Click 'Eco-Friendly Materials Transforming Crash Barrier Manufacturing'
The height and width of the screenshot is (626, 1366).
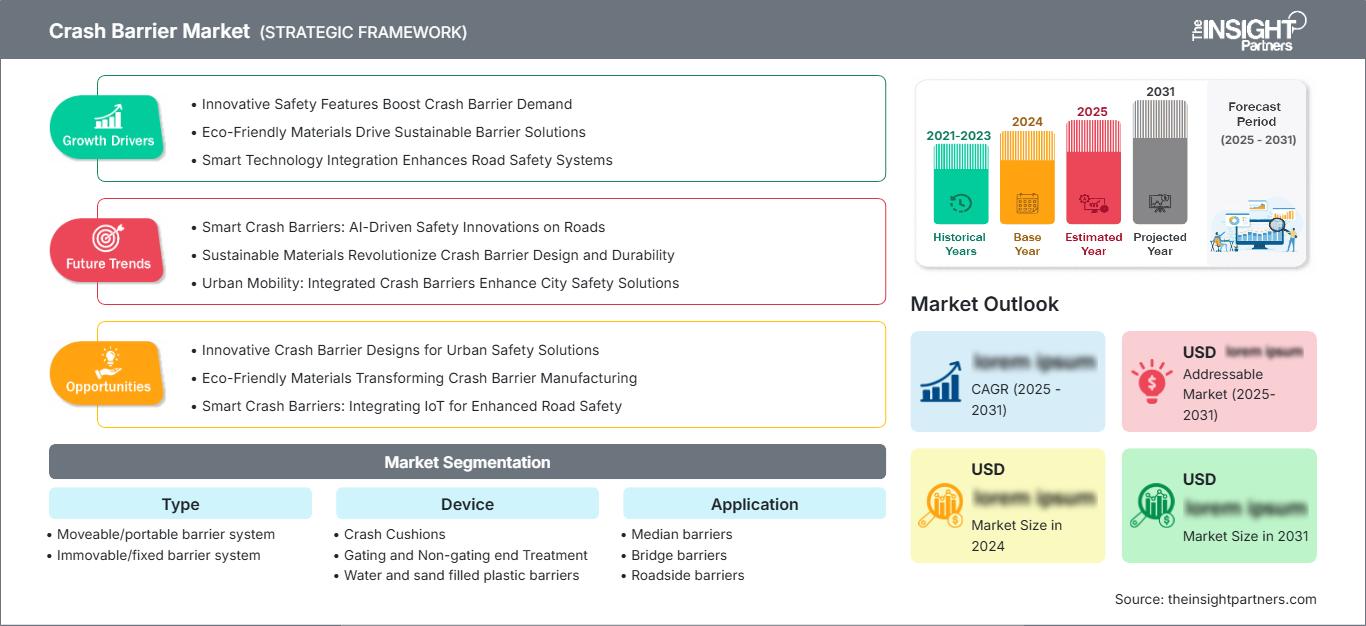(419, 378)
